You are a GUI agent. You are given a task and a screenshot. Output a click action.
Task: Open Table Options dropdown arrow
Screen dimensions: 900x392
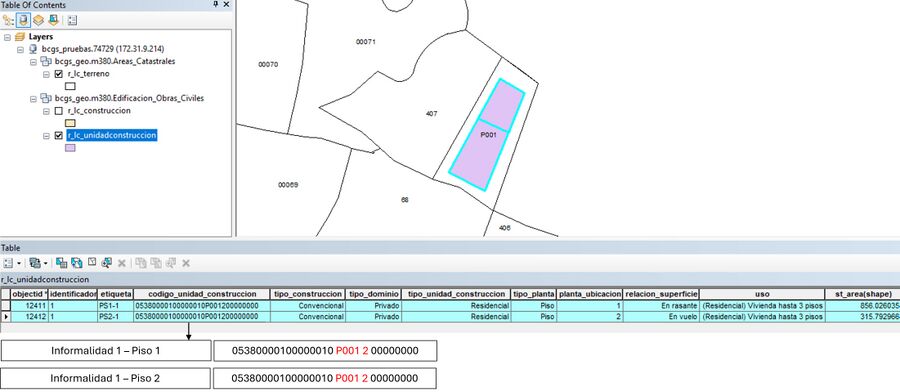point(20,263)
